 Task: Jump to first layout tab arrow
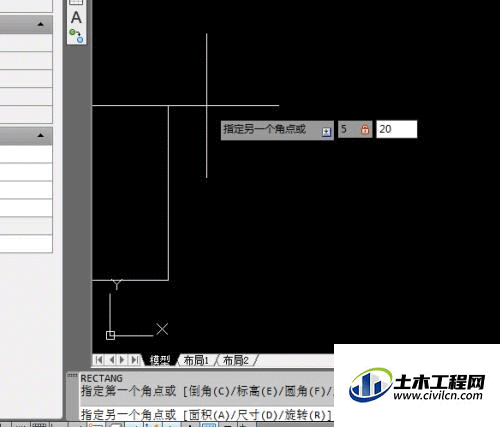[99, 360]
